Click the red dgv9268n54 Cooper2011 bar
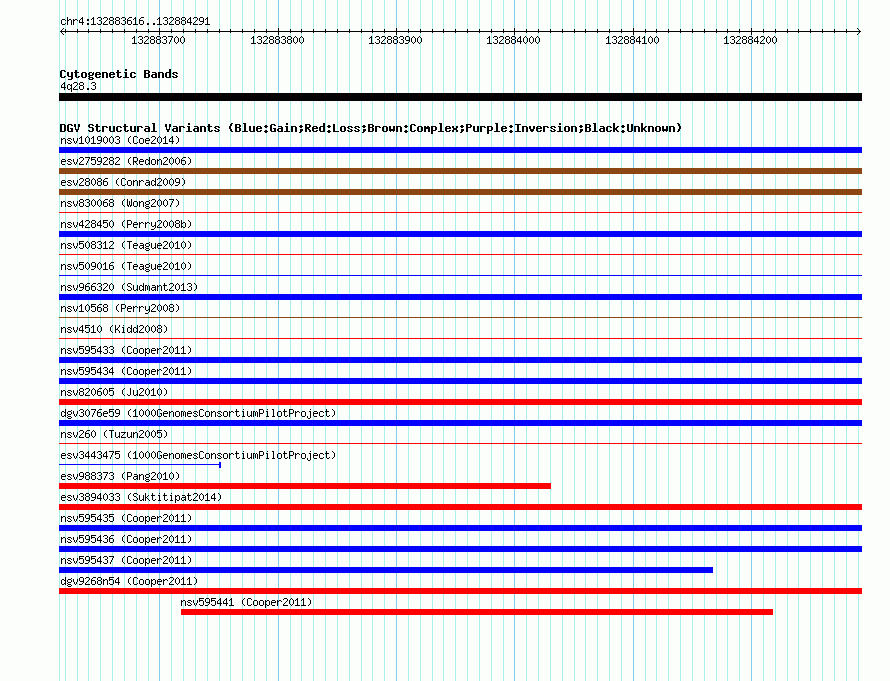This screenshot has height=681, width=890. pos(460,591)
